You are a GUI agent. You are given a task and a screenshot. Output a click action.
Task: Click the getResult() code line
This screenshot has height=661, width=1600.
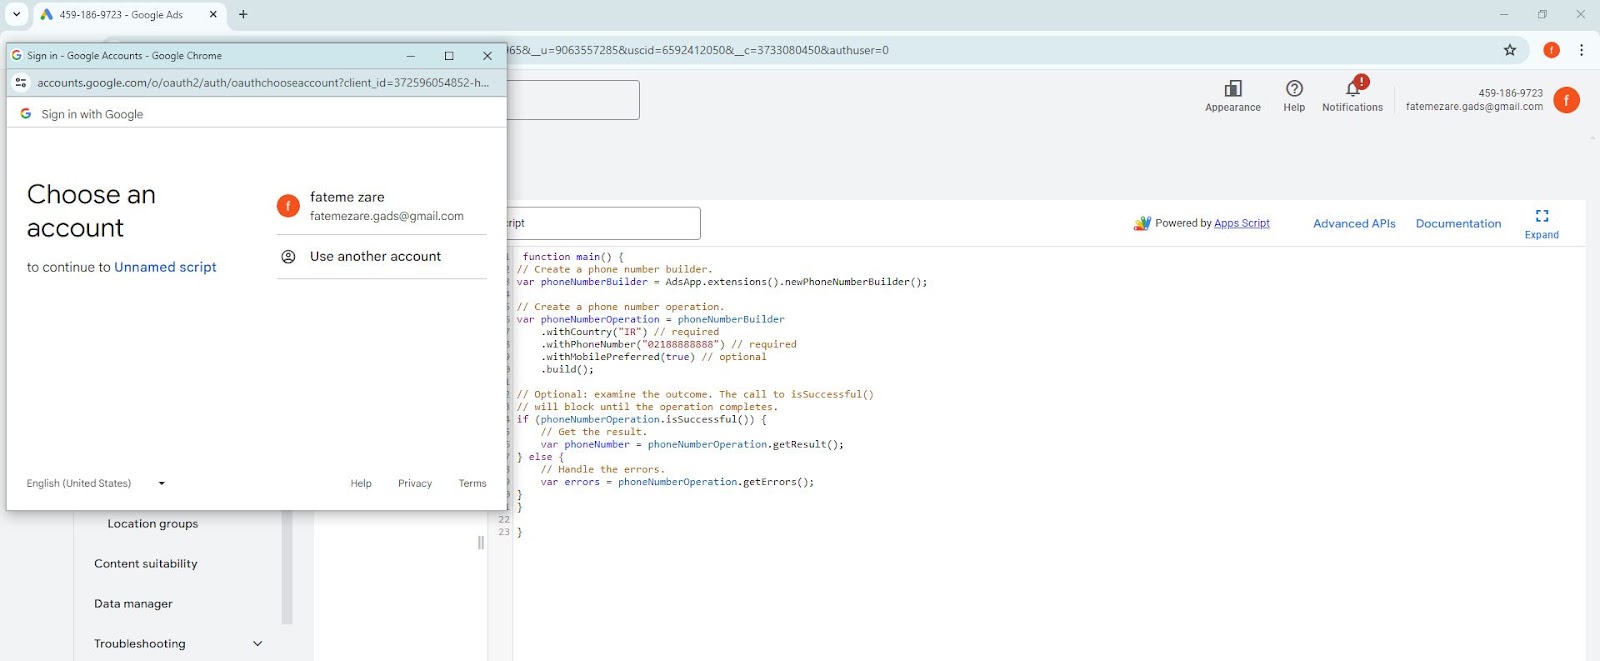pyautogui.click(x=692, y=444)
